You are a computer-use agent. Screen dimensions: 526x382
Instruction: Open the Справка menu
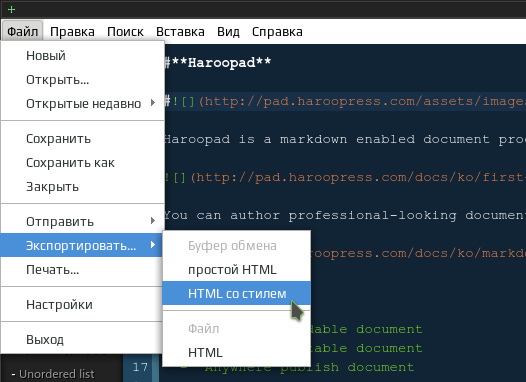click(x=277, y=32)
